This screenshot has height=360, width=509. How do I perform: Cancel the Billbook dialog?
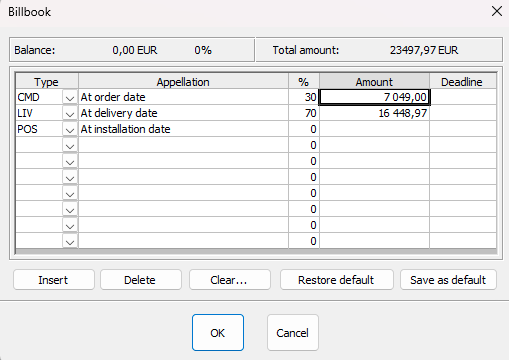coord(293,332)
